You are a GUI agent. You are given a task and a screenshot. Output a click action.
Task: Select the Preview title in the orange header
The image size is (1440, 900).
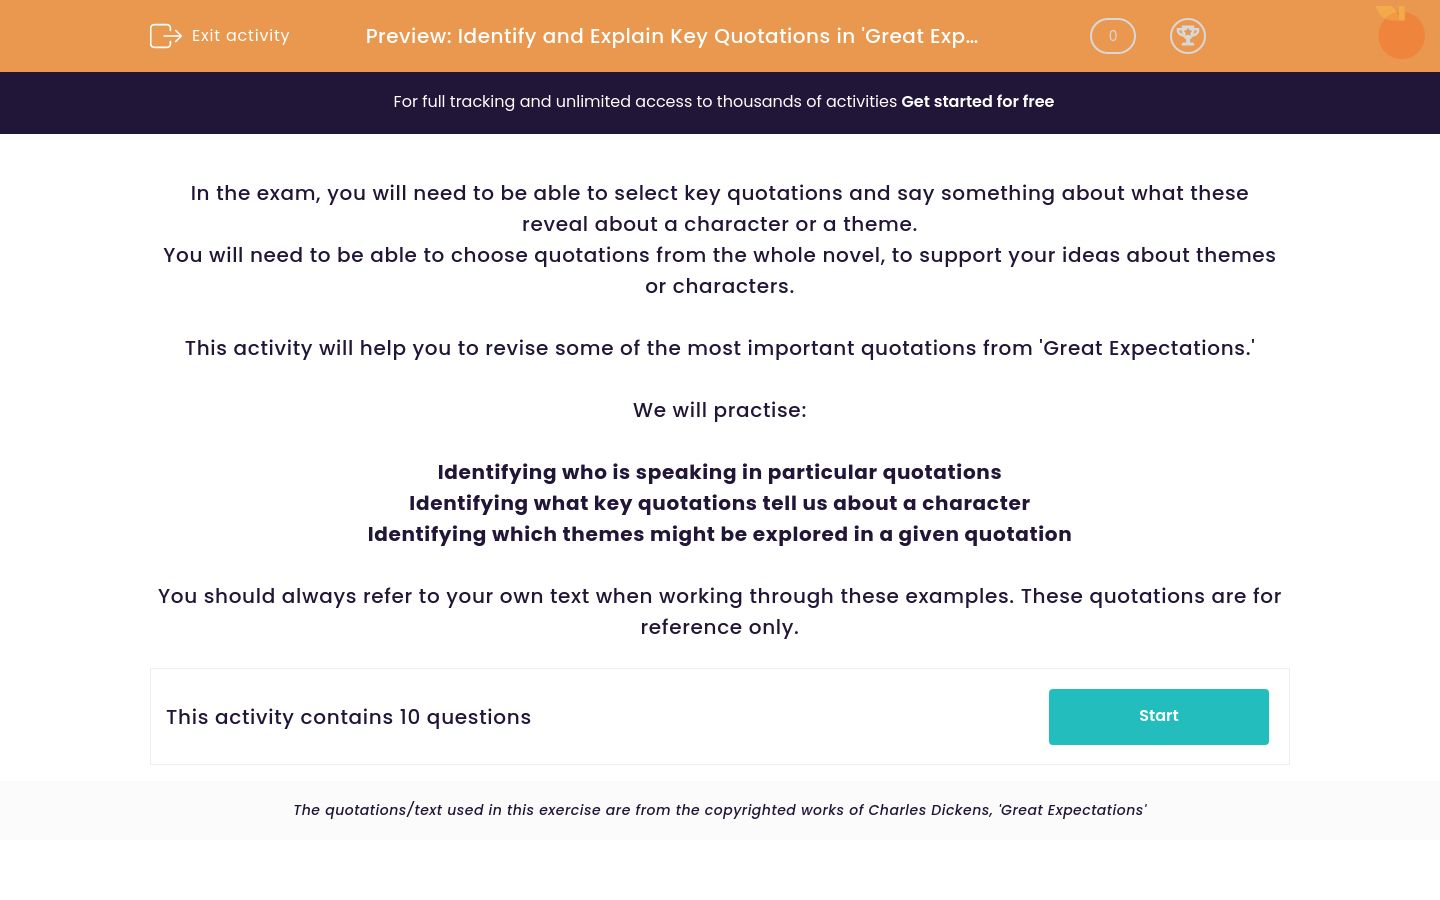coord(671,36)
